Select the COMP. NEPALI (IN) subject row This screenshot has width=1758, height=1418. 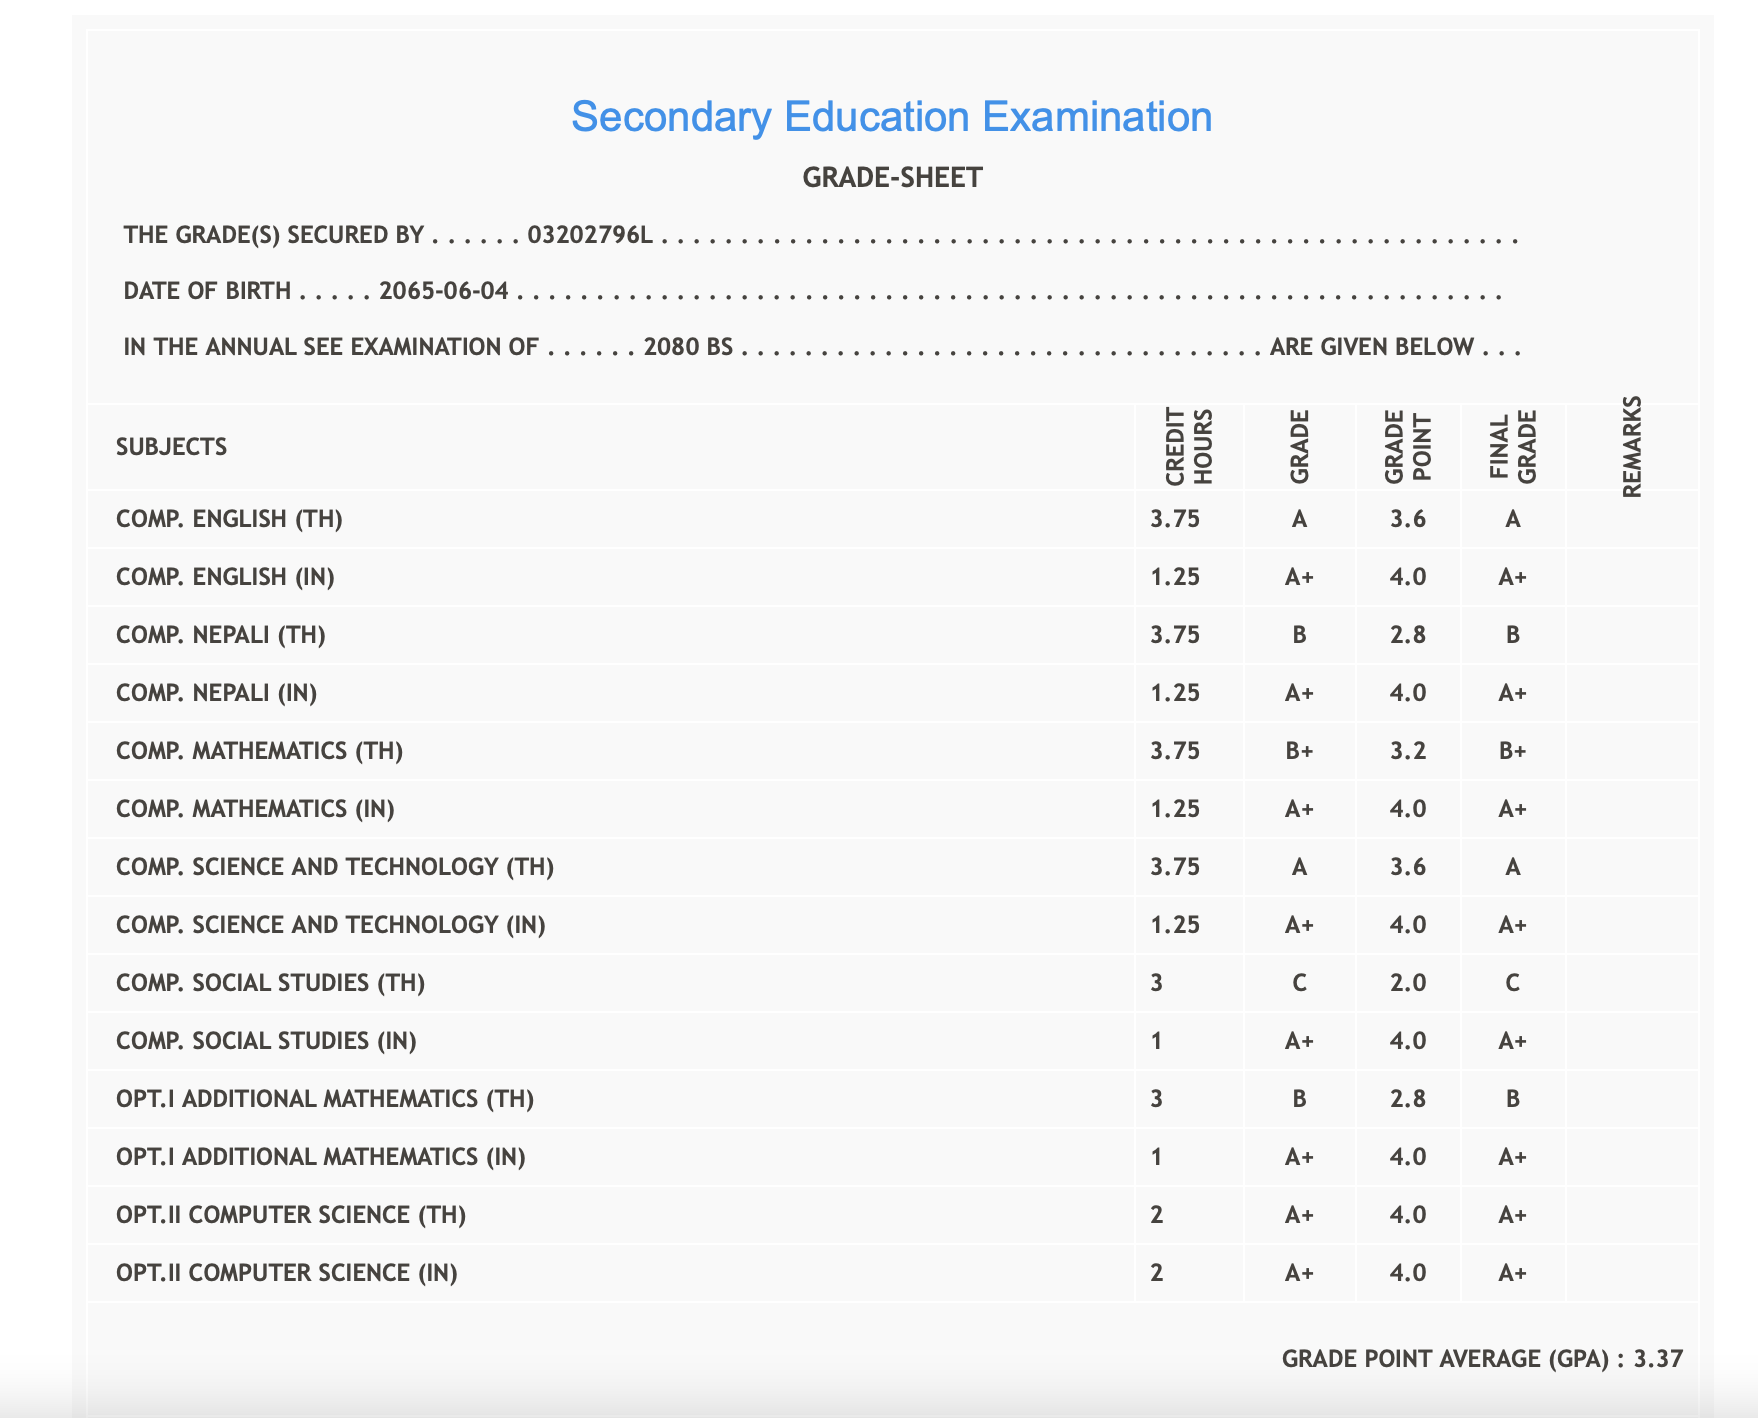click(x=216, y=693)
